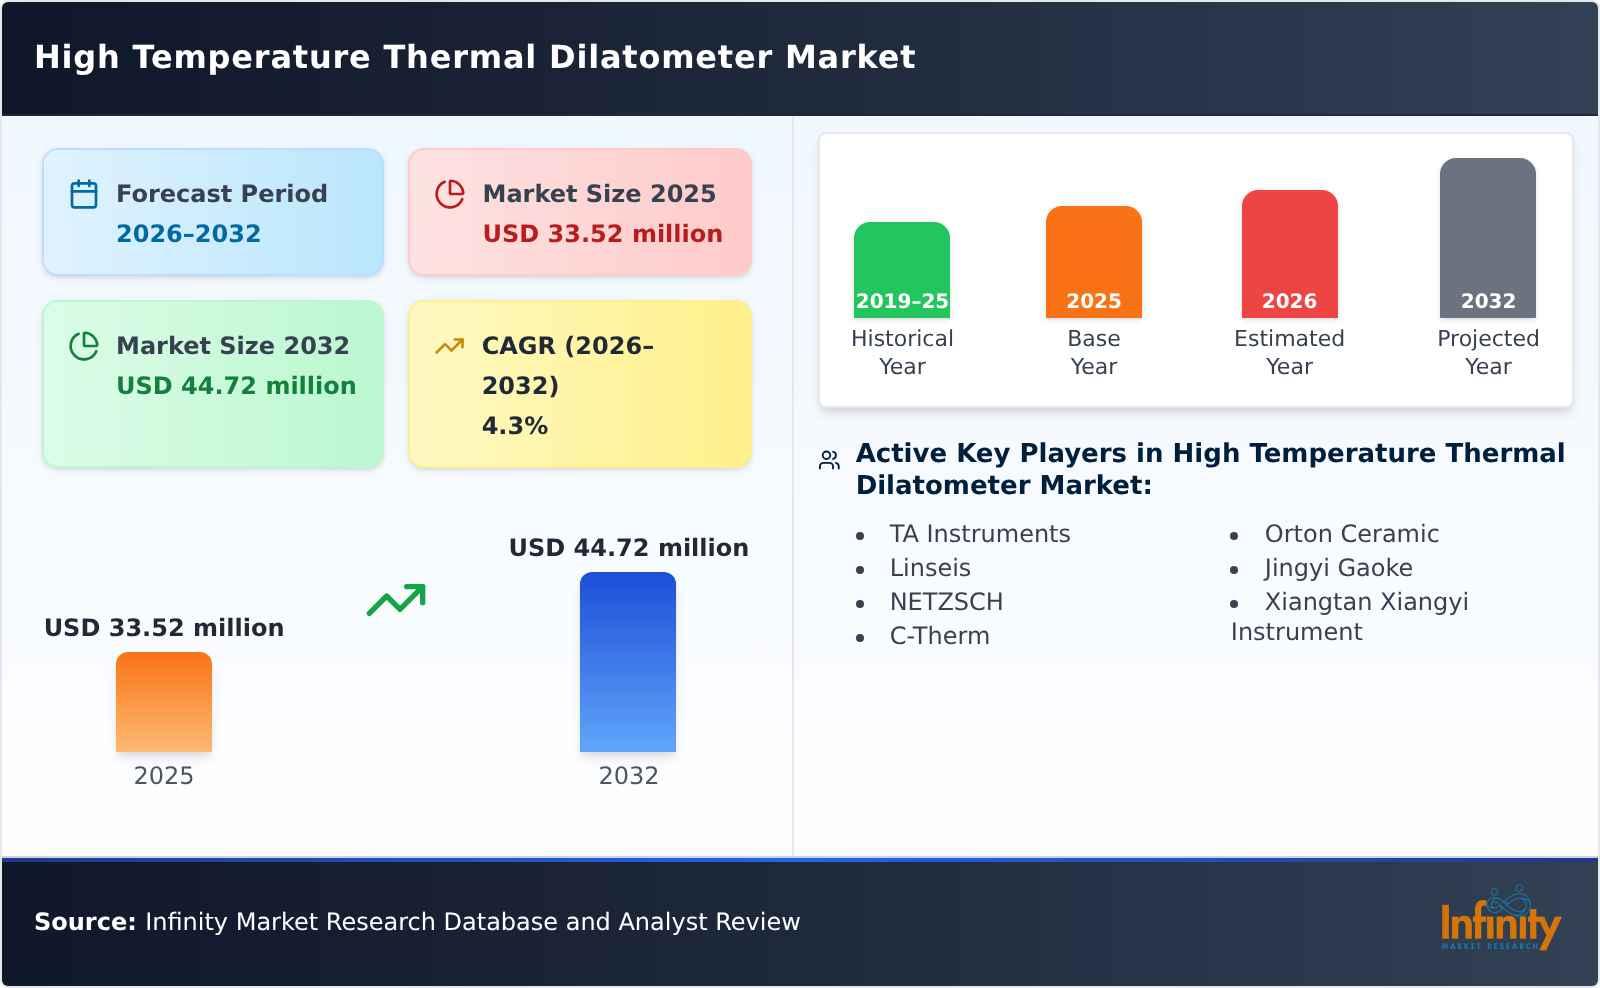The height and width of the screenshot is (988, 1600).
Task: Click the yellow CAGR trend arrow icon
Action: pyautogui.click(x=449, y=344)
